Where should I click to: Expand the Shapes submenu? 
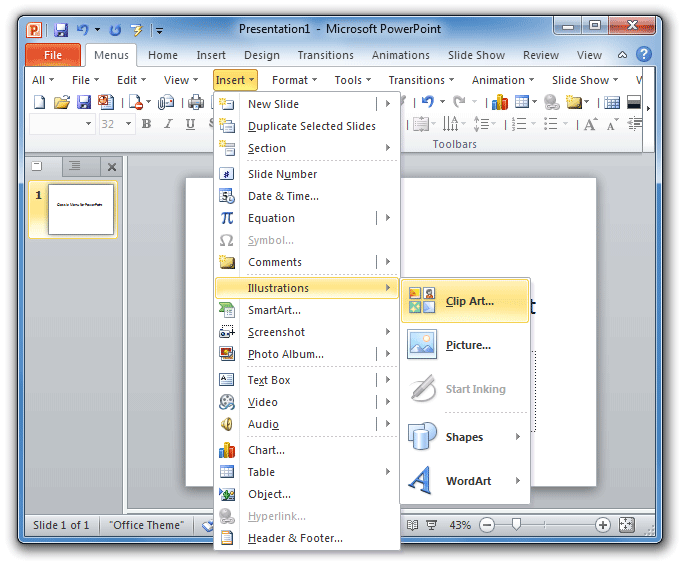[x=465, y=437]
